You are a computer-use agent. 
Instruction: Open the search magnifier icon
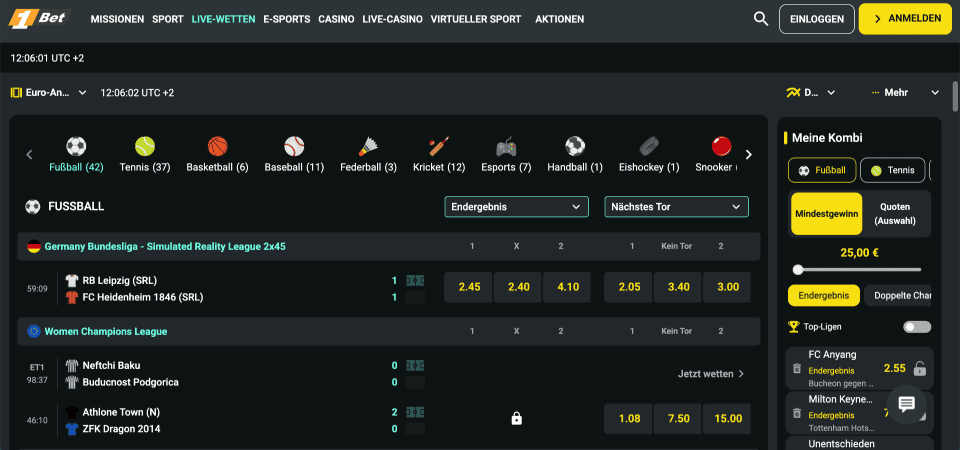click(760, 18)
